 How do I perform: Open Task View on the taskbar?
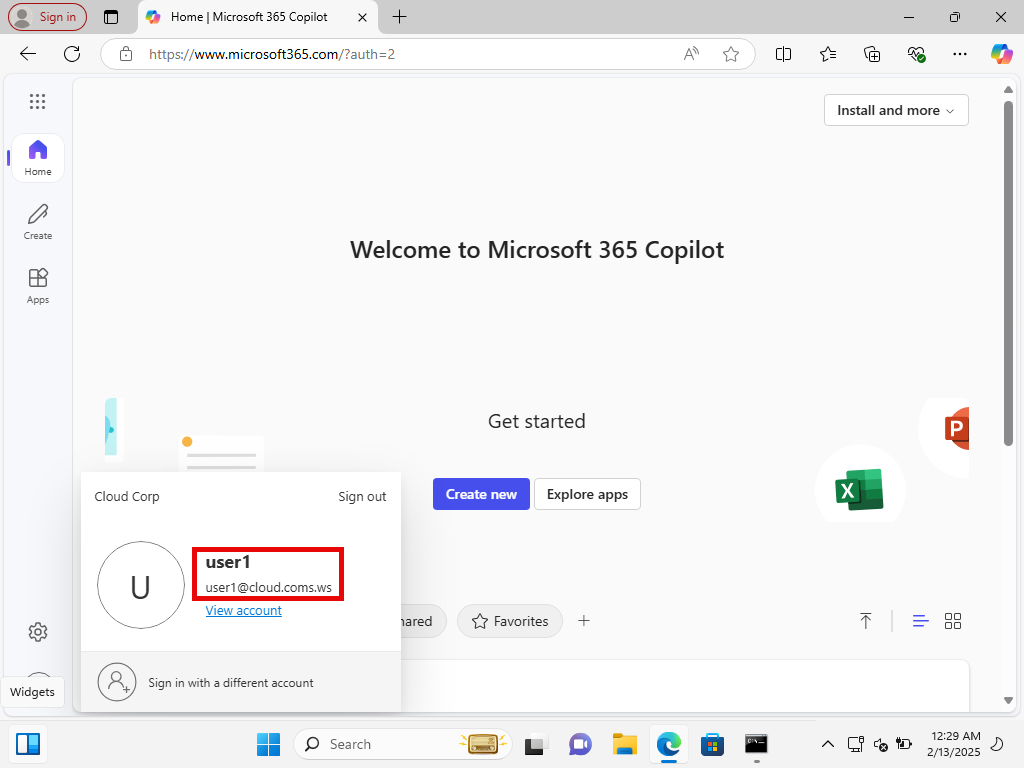point(536,744)
